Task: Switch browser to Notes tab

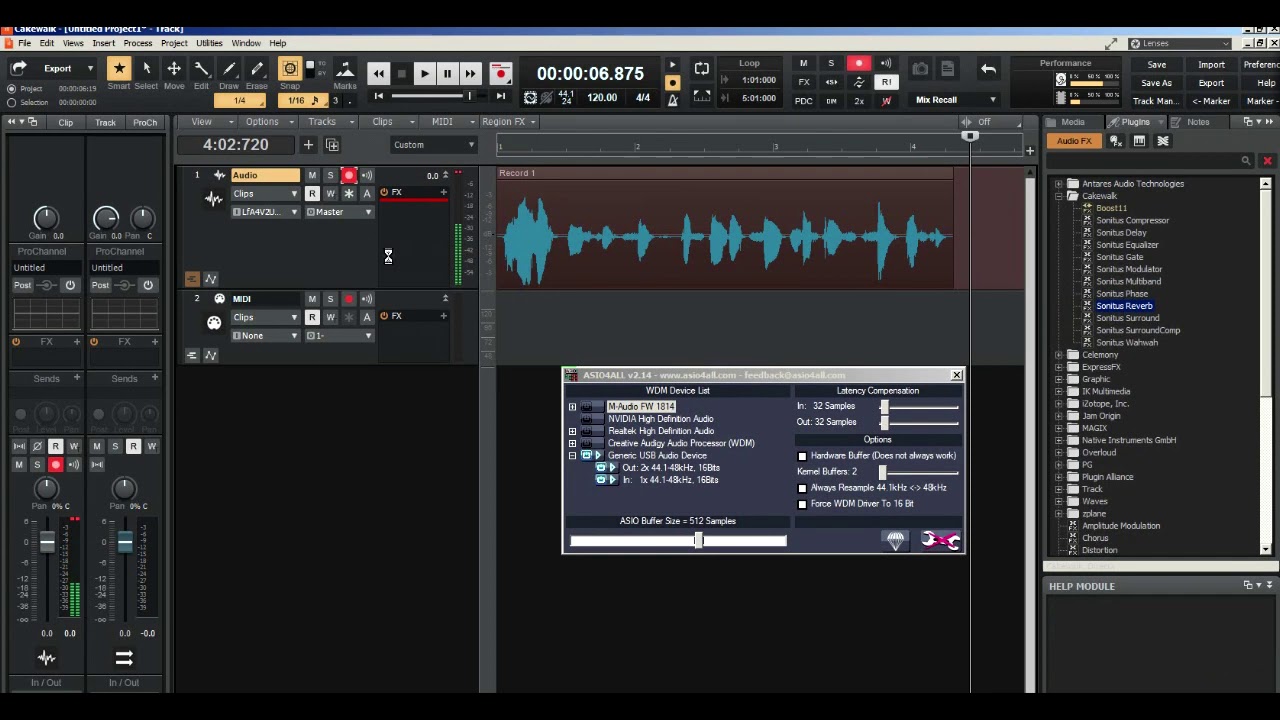Action: pyautogui.click(x=1197, y=122)
